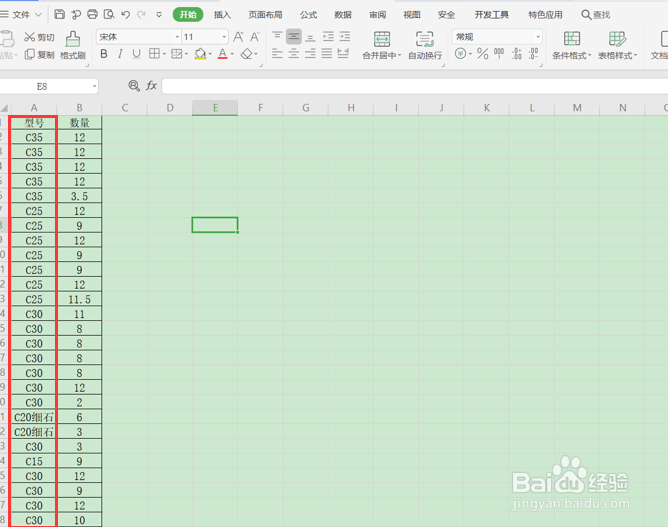This screenshot has width=668, height=527.
Task: Click Auto Wrap (自动换行)
Action: point(425,45)
